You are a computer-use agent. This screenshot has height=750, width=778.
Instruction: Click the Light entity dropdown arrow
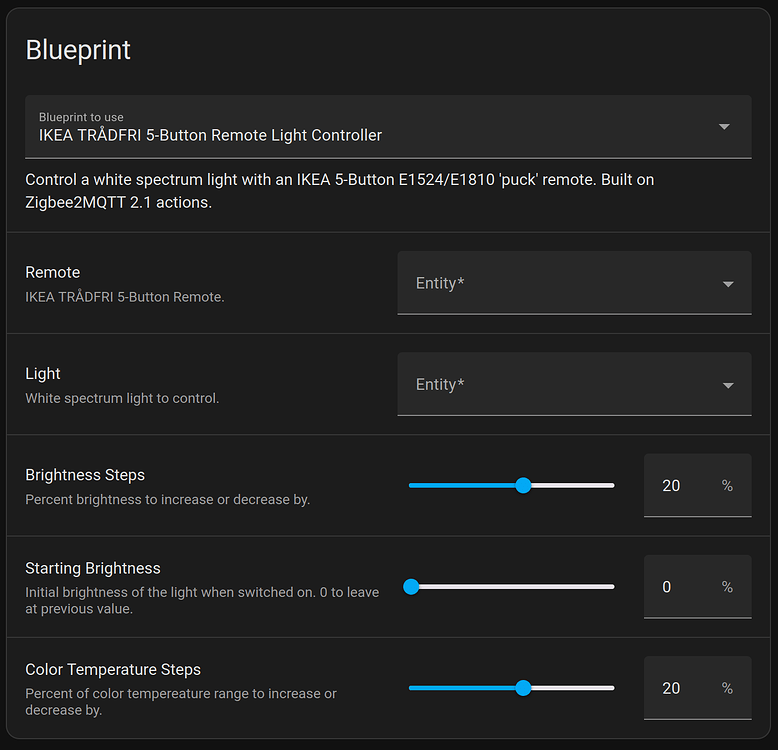[728, 385]
